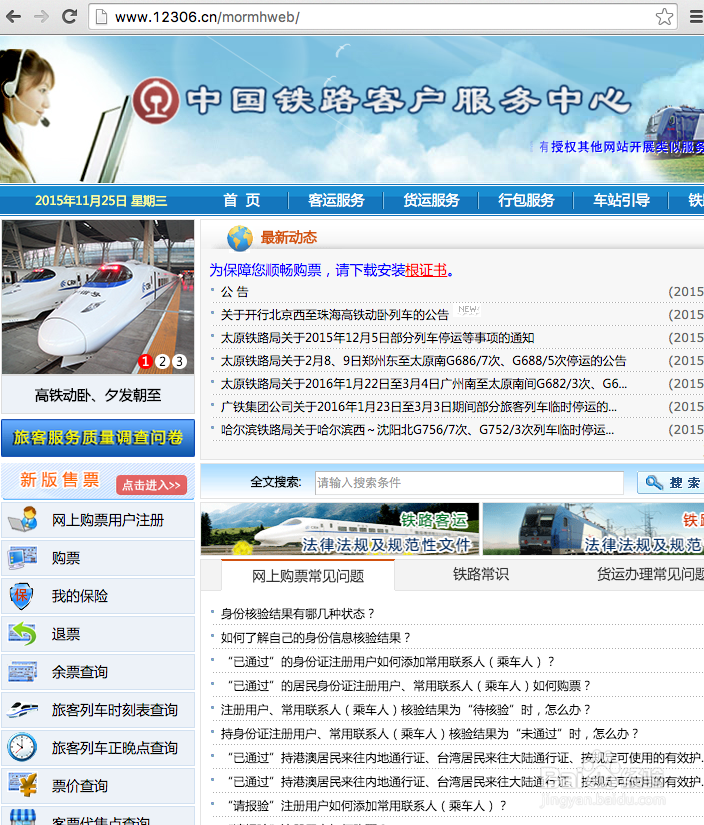This screenshot has height=825, width=704.
Task: Click the 退票 green arrow icon
Action: click(23, 633)
